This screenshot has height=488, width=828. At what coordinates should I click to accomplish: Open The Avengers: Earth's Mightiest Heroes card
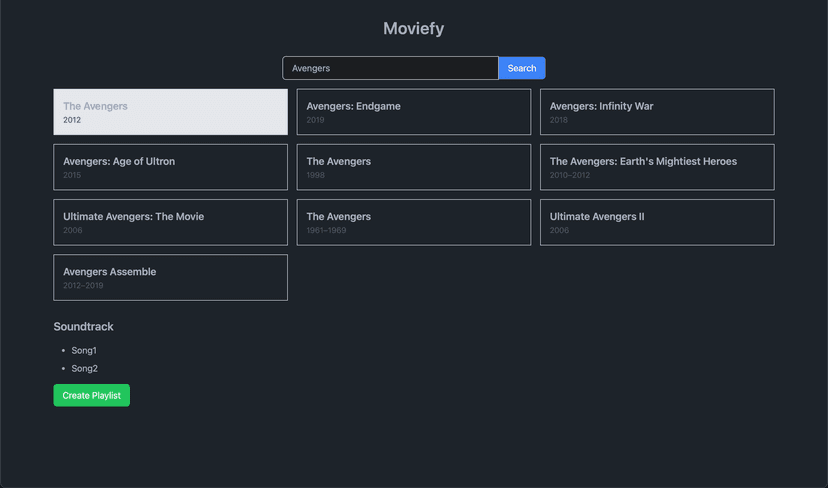[656, 167]
